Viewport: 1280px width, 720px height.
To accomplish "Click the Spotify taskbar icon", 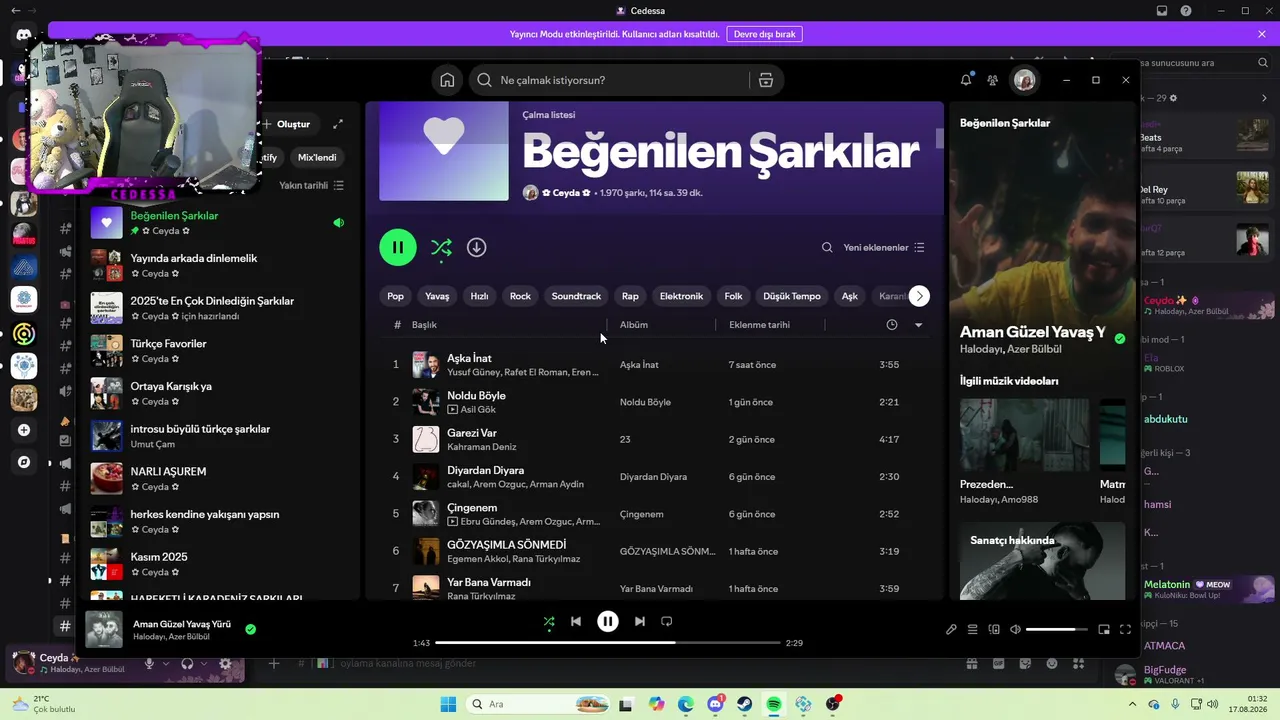I will coord(774,704).
